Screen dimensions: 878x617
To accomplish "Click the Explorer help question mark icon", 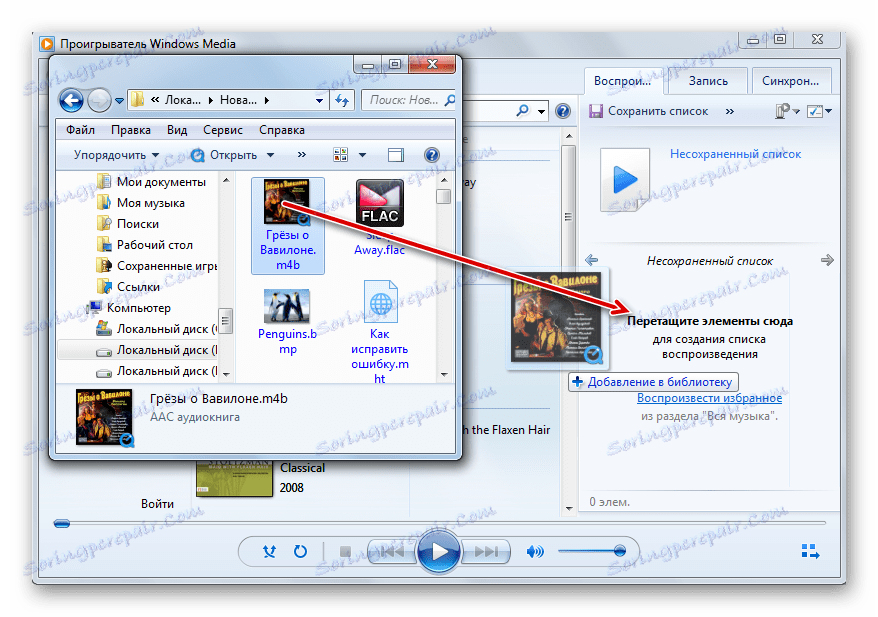I will coord(432,155).
